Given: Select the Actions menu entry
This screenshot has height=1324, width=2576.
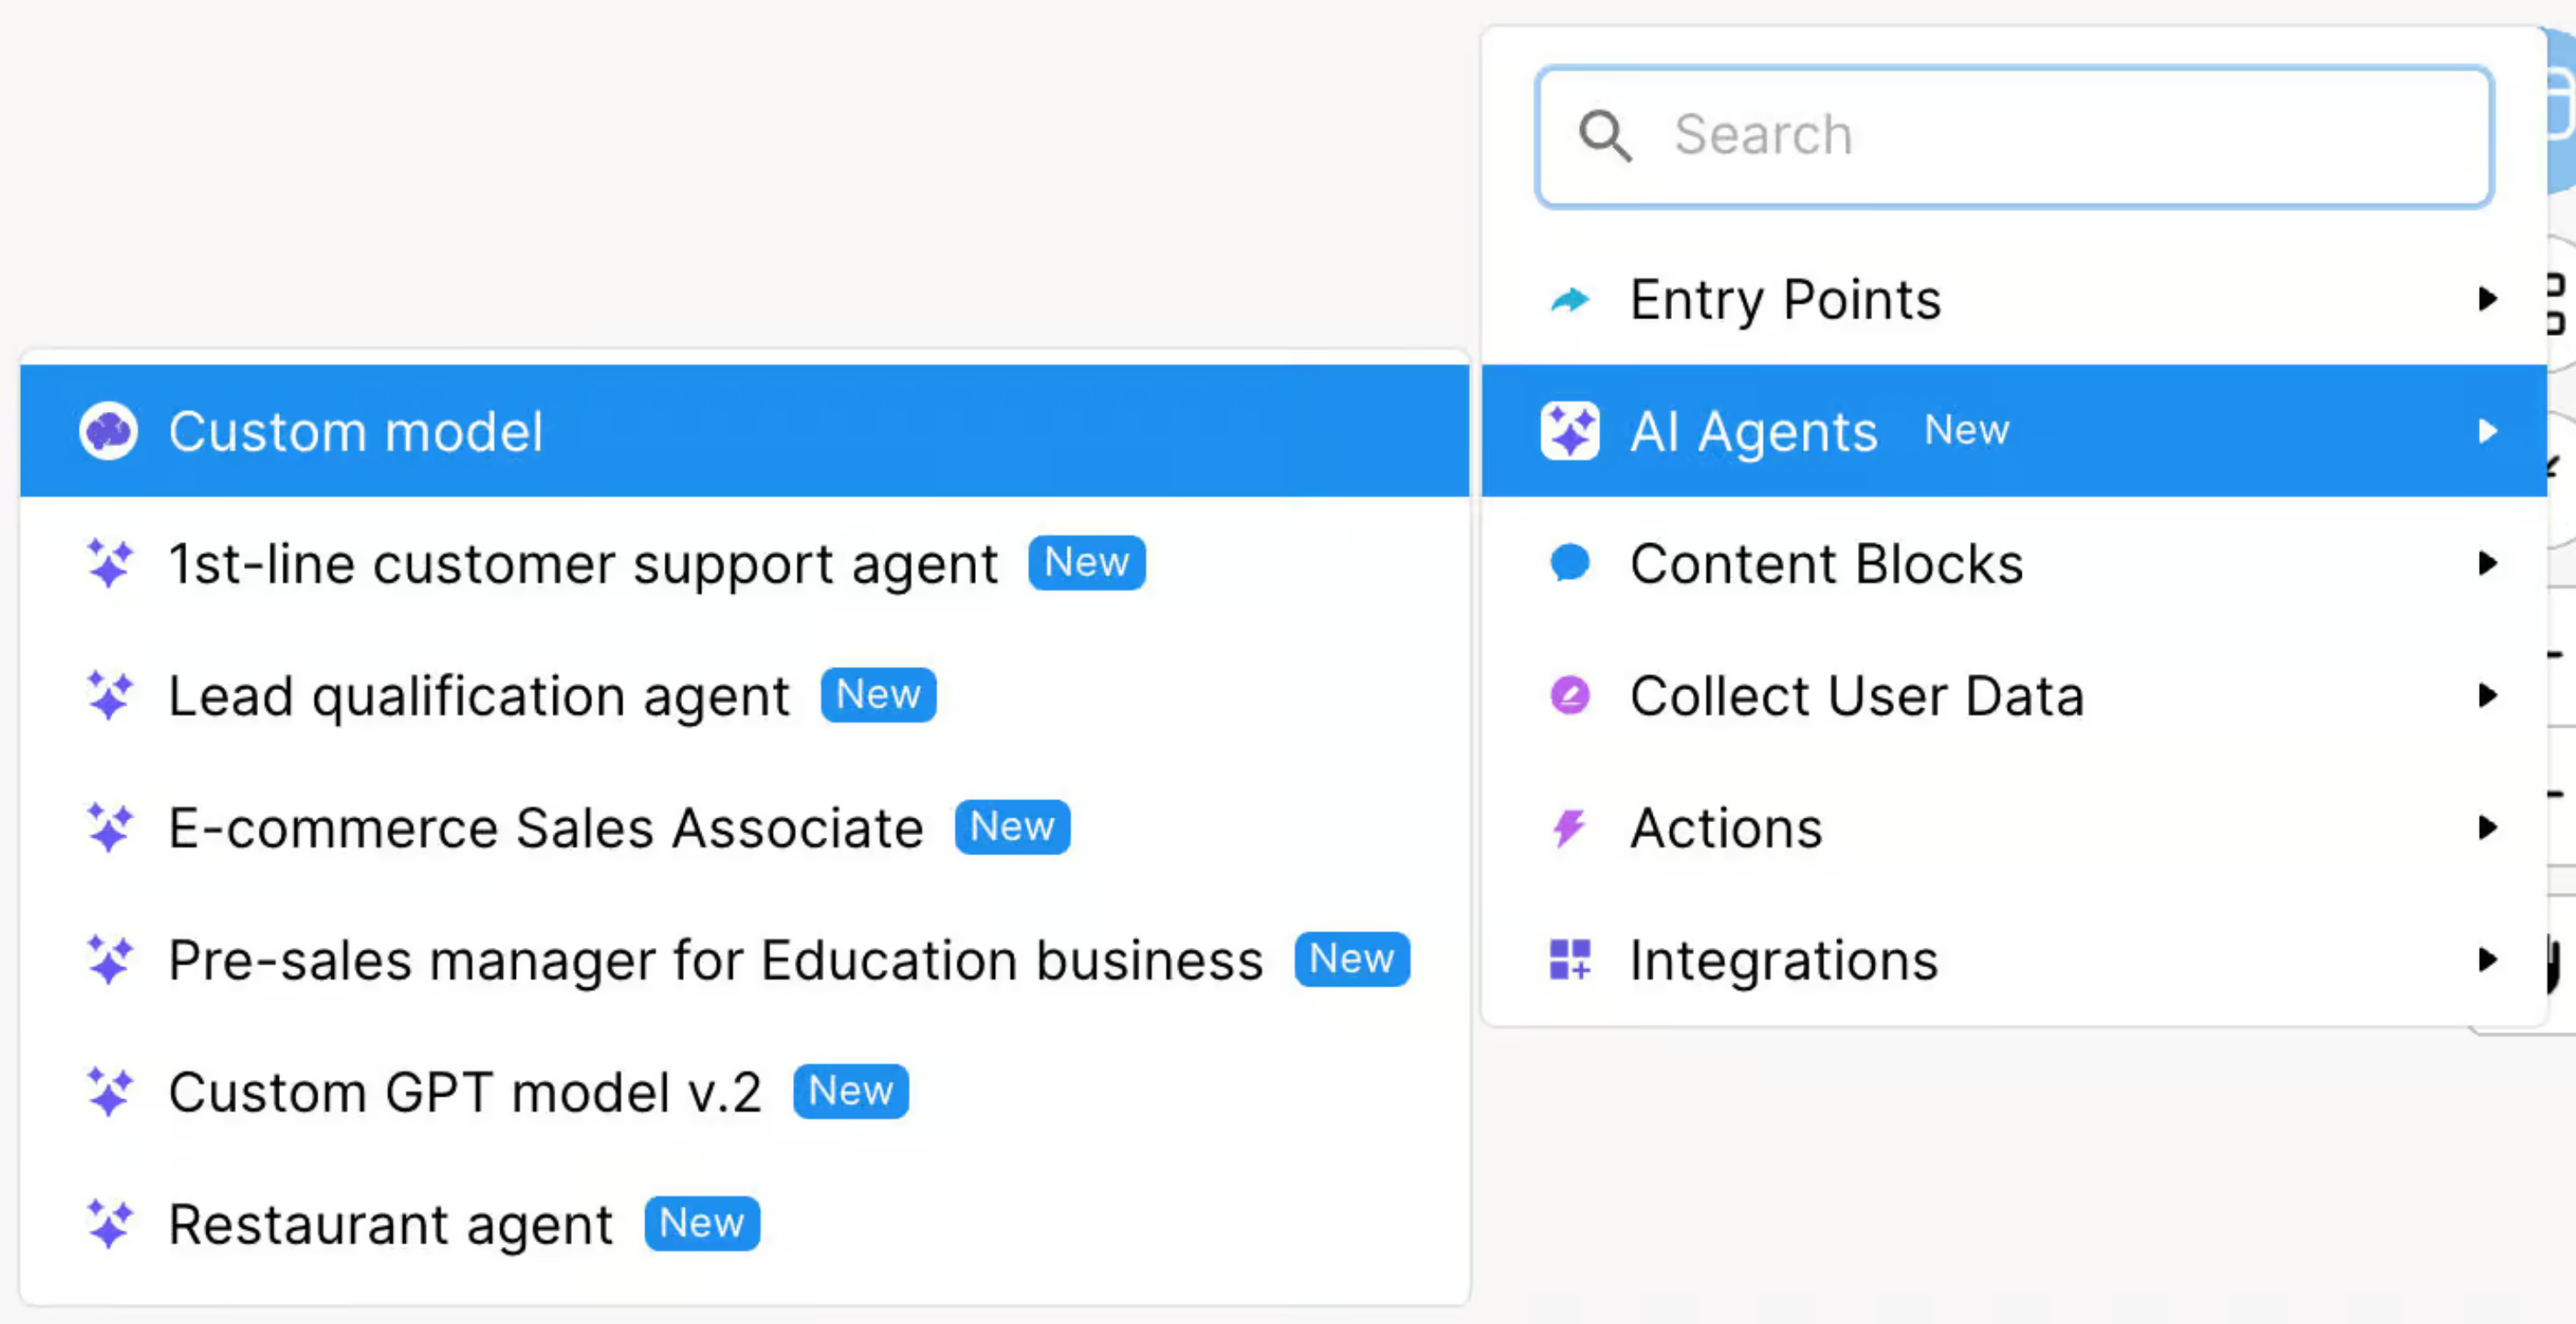Looking at the screenshot, I should pyautogui.click(x=1725, y=828).
